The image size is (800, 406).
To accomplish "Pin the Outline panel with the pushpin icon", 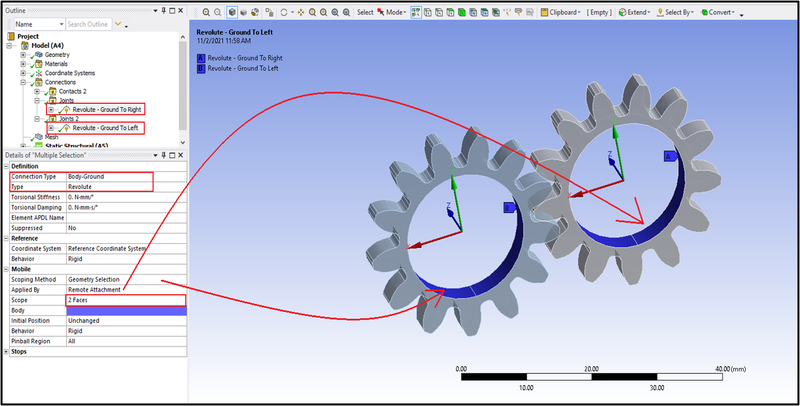I will pyautogui.click(x=163, y=11).
